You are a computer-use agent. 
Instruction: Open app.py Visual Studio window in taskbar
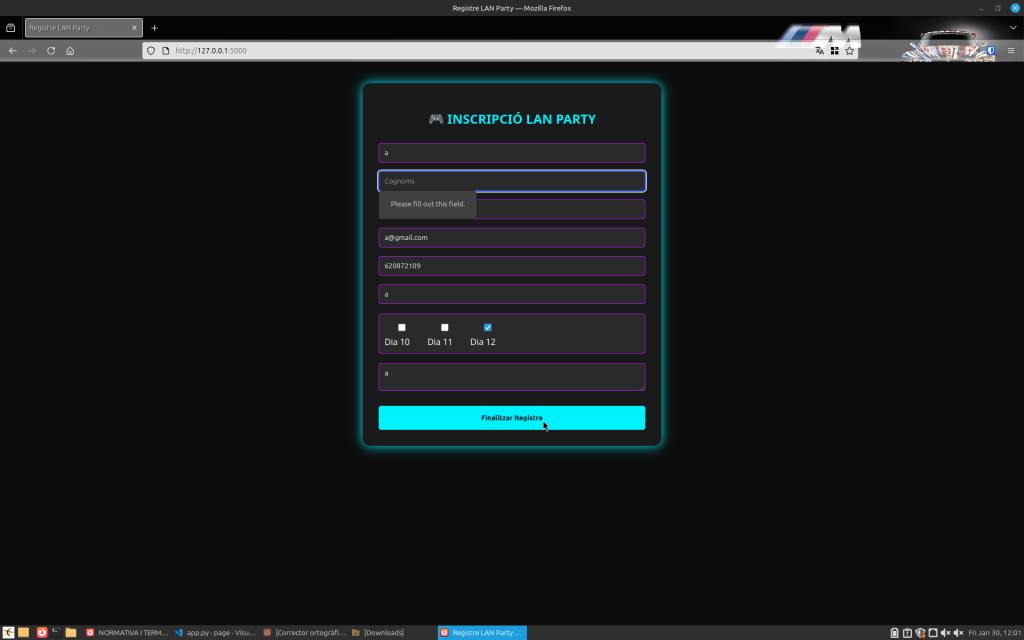pyautogui.click(x=215, y=632)
